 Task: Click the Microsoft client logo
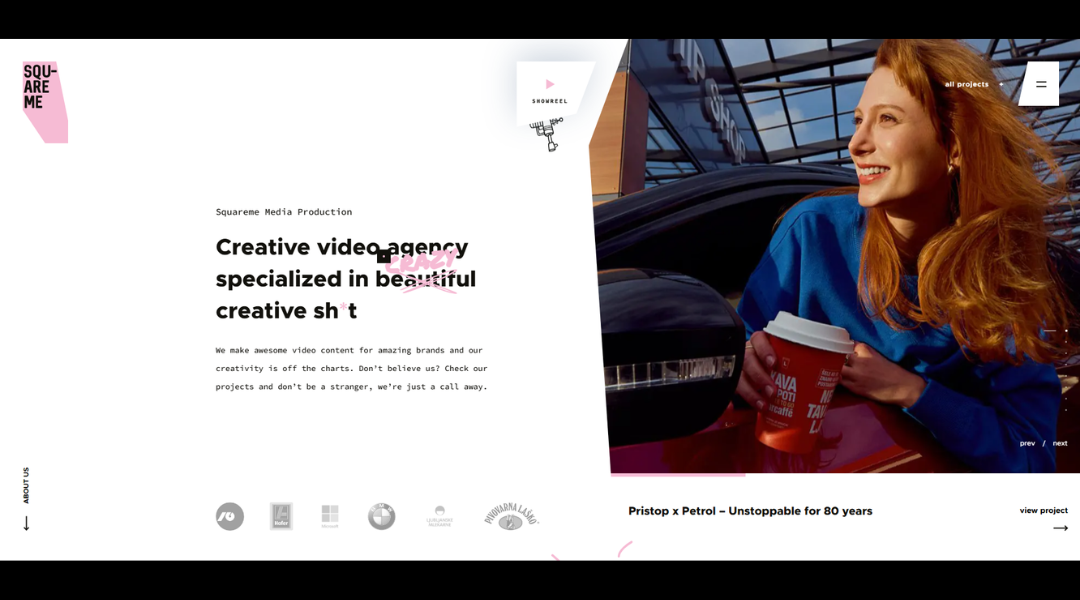[330, 516]
